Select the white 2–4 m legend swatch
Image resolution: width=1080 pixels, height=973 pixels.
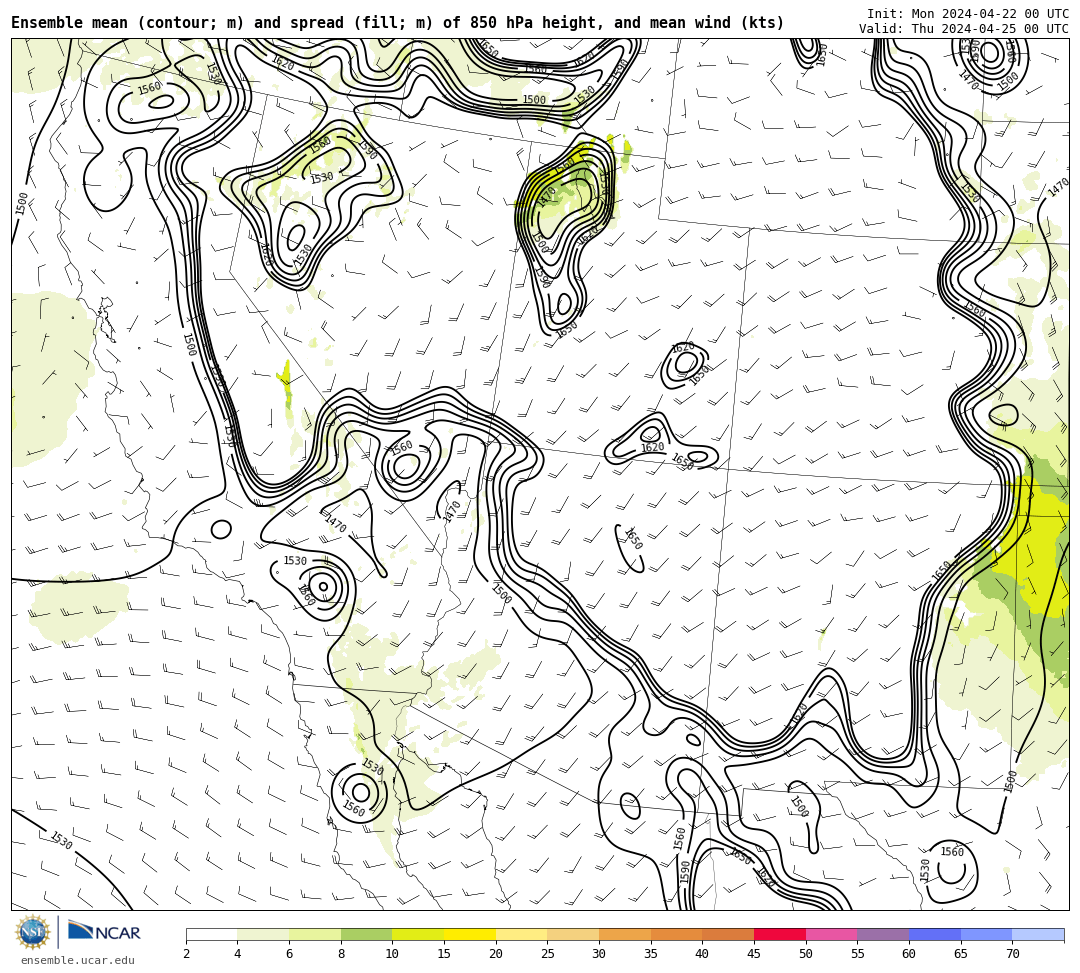click(x=211, y=934)
